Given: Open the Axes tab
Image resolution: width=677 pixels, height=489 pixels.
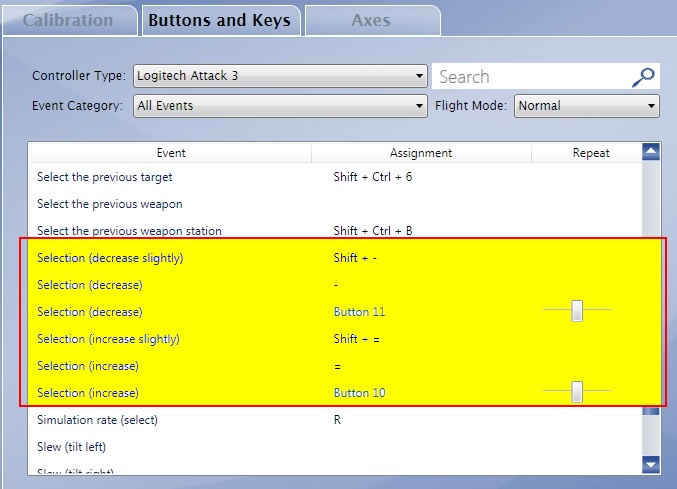Looking at the screenshot, I should point(371,20).
